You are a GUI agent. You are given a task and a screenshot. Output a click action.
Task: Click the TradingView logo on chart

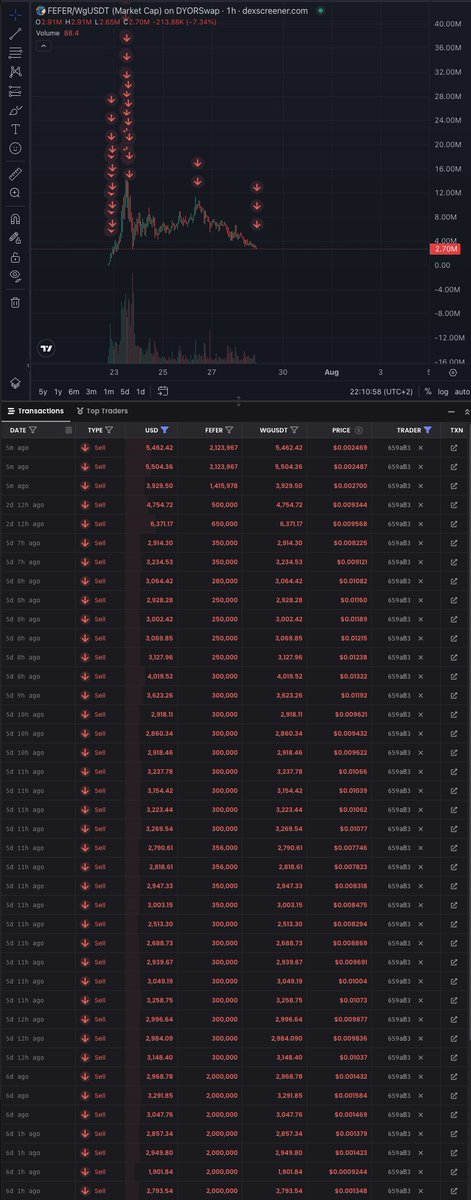46,349
